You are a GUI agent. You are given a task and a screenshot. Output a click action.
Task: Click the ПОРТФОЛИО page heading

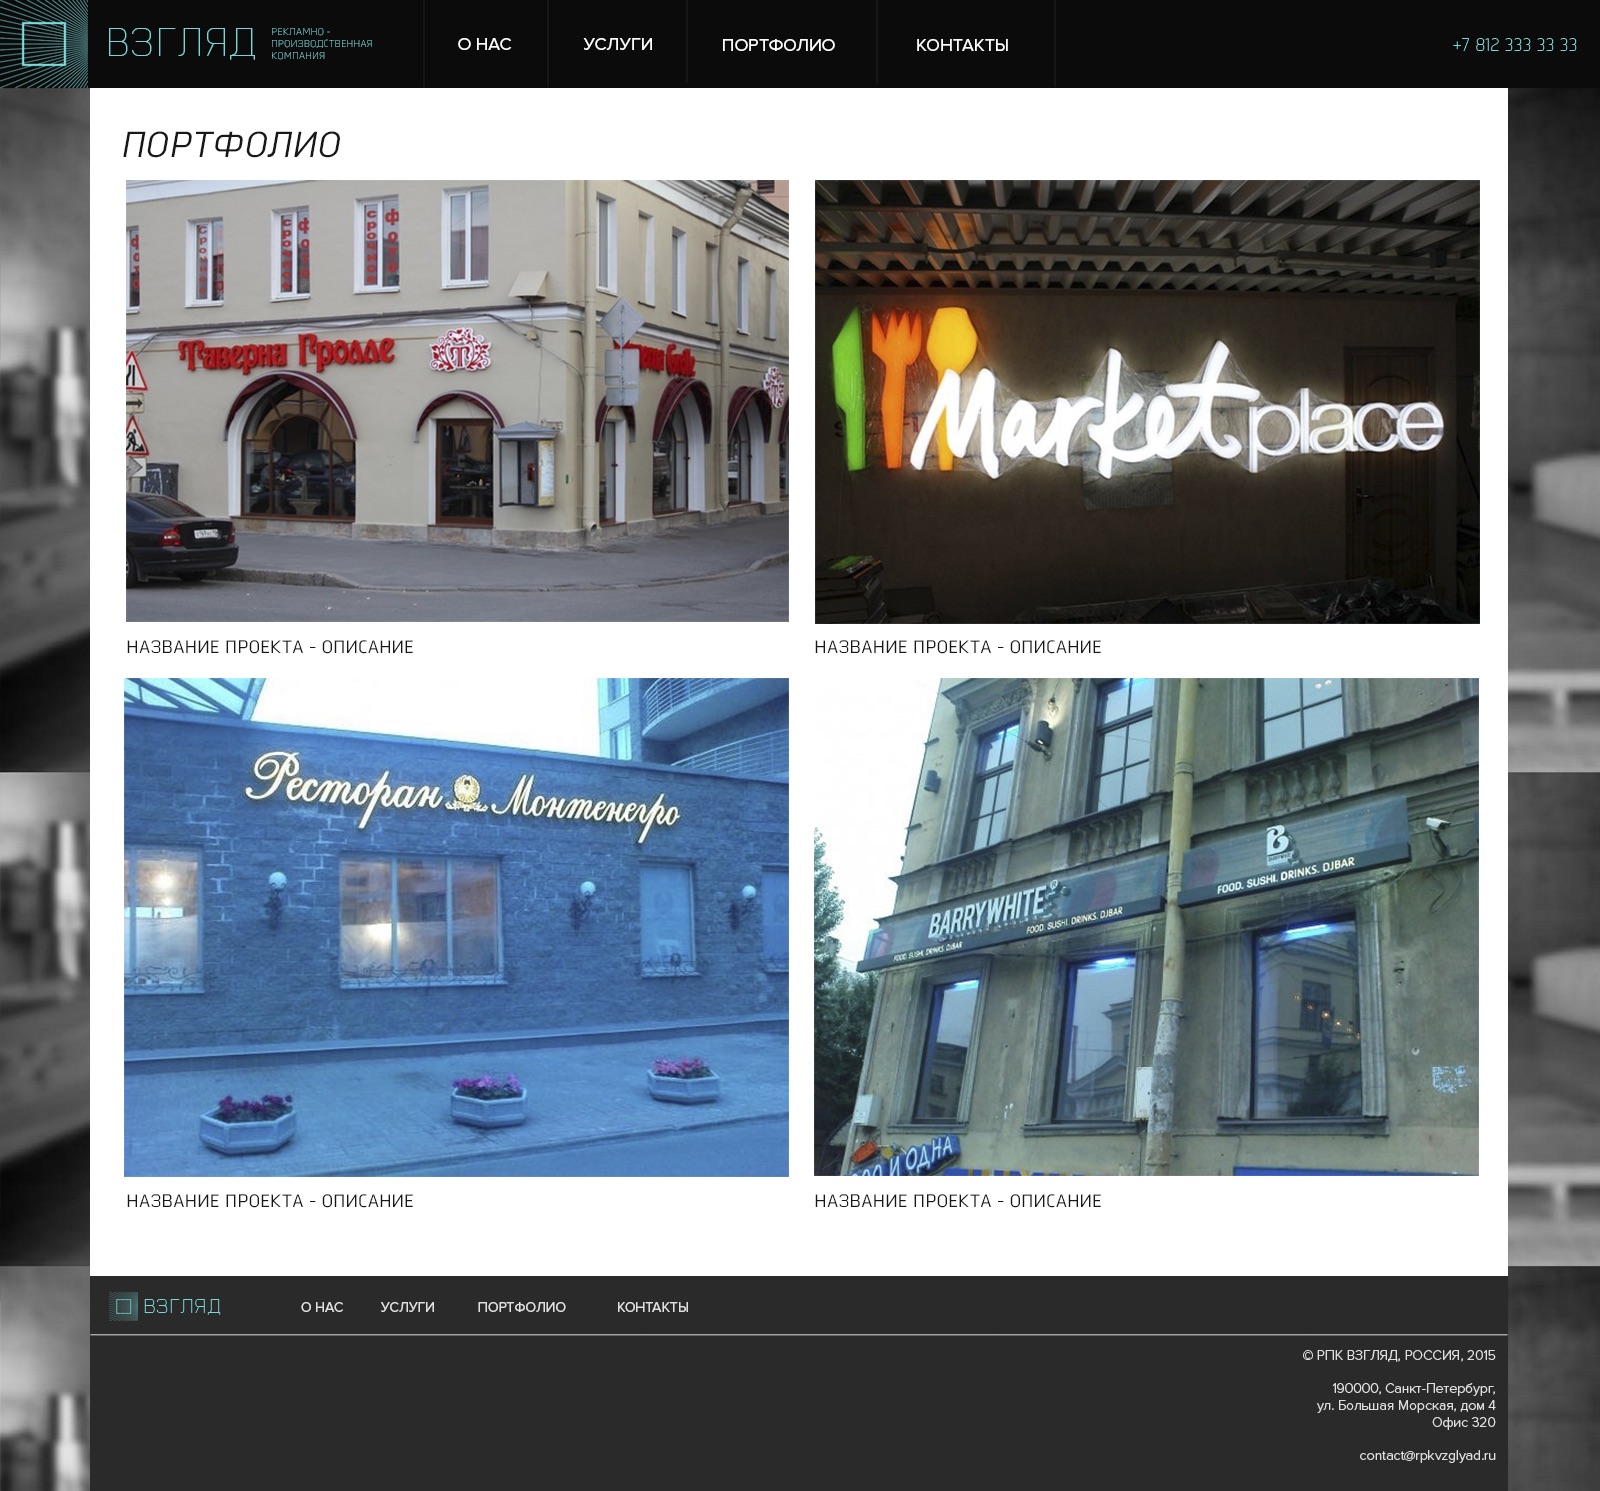[x=232, y=145]
